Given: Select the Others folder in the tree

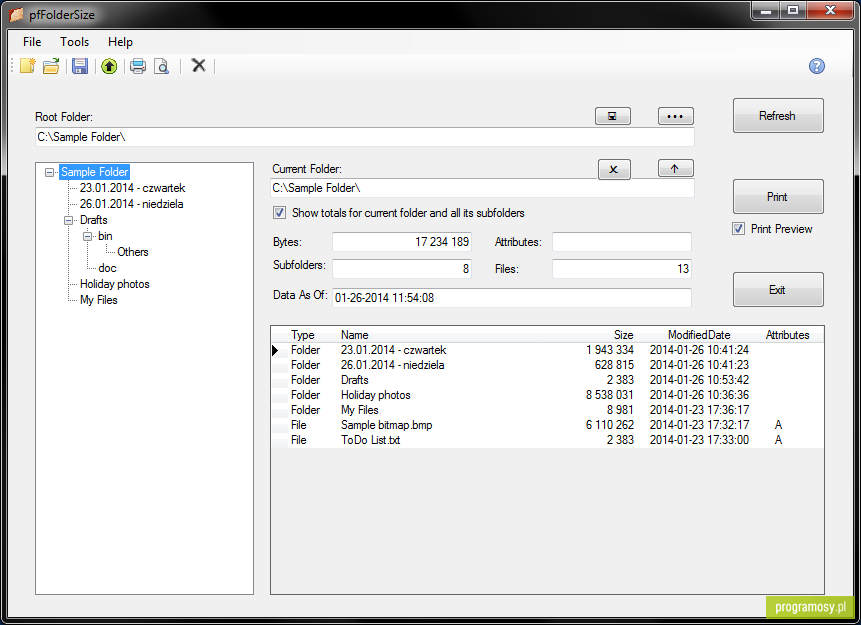Looking at the screenshot, I should (x=133, y=252).
